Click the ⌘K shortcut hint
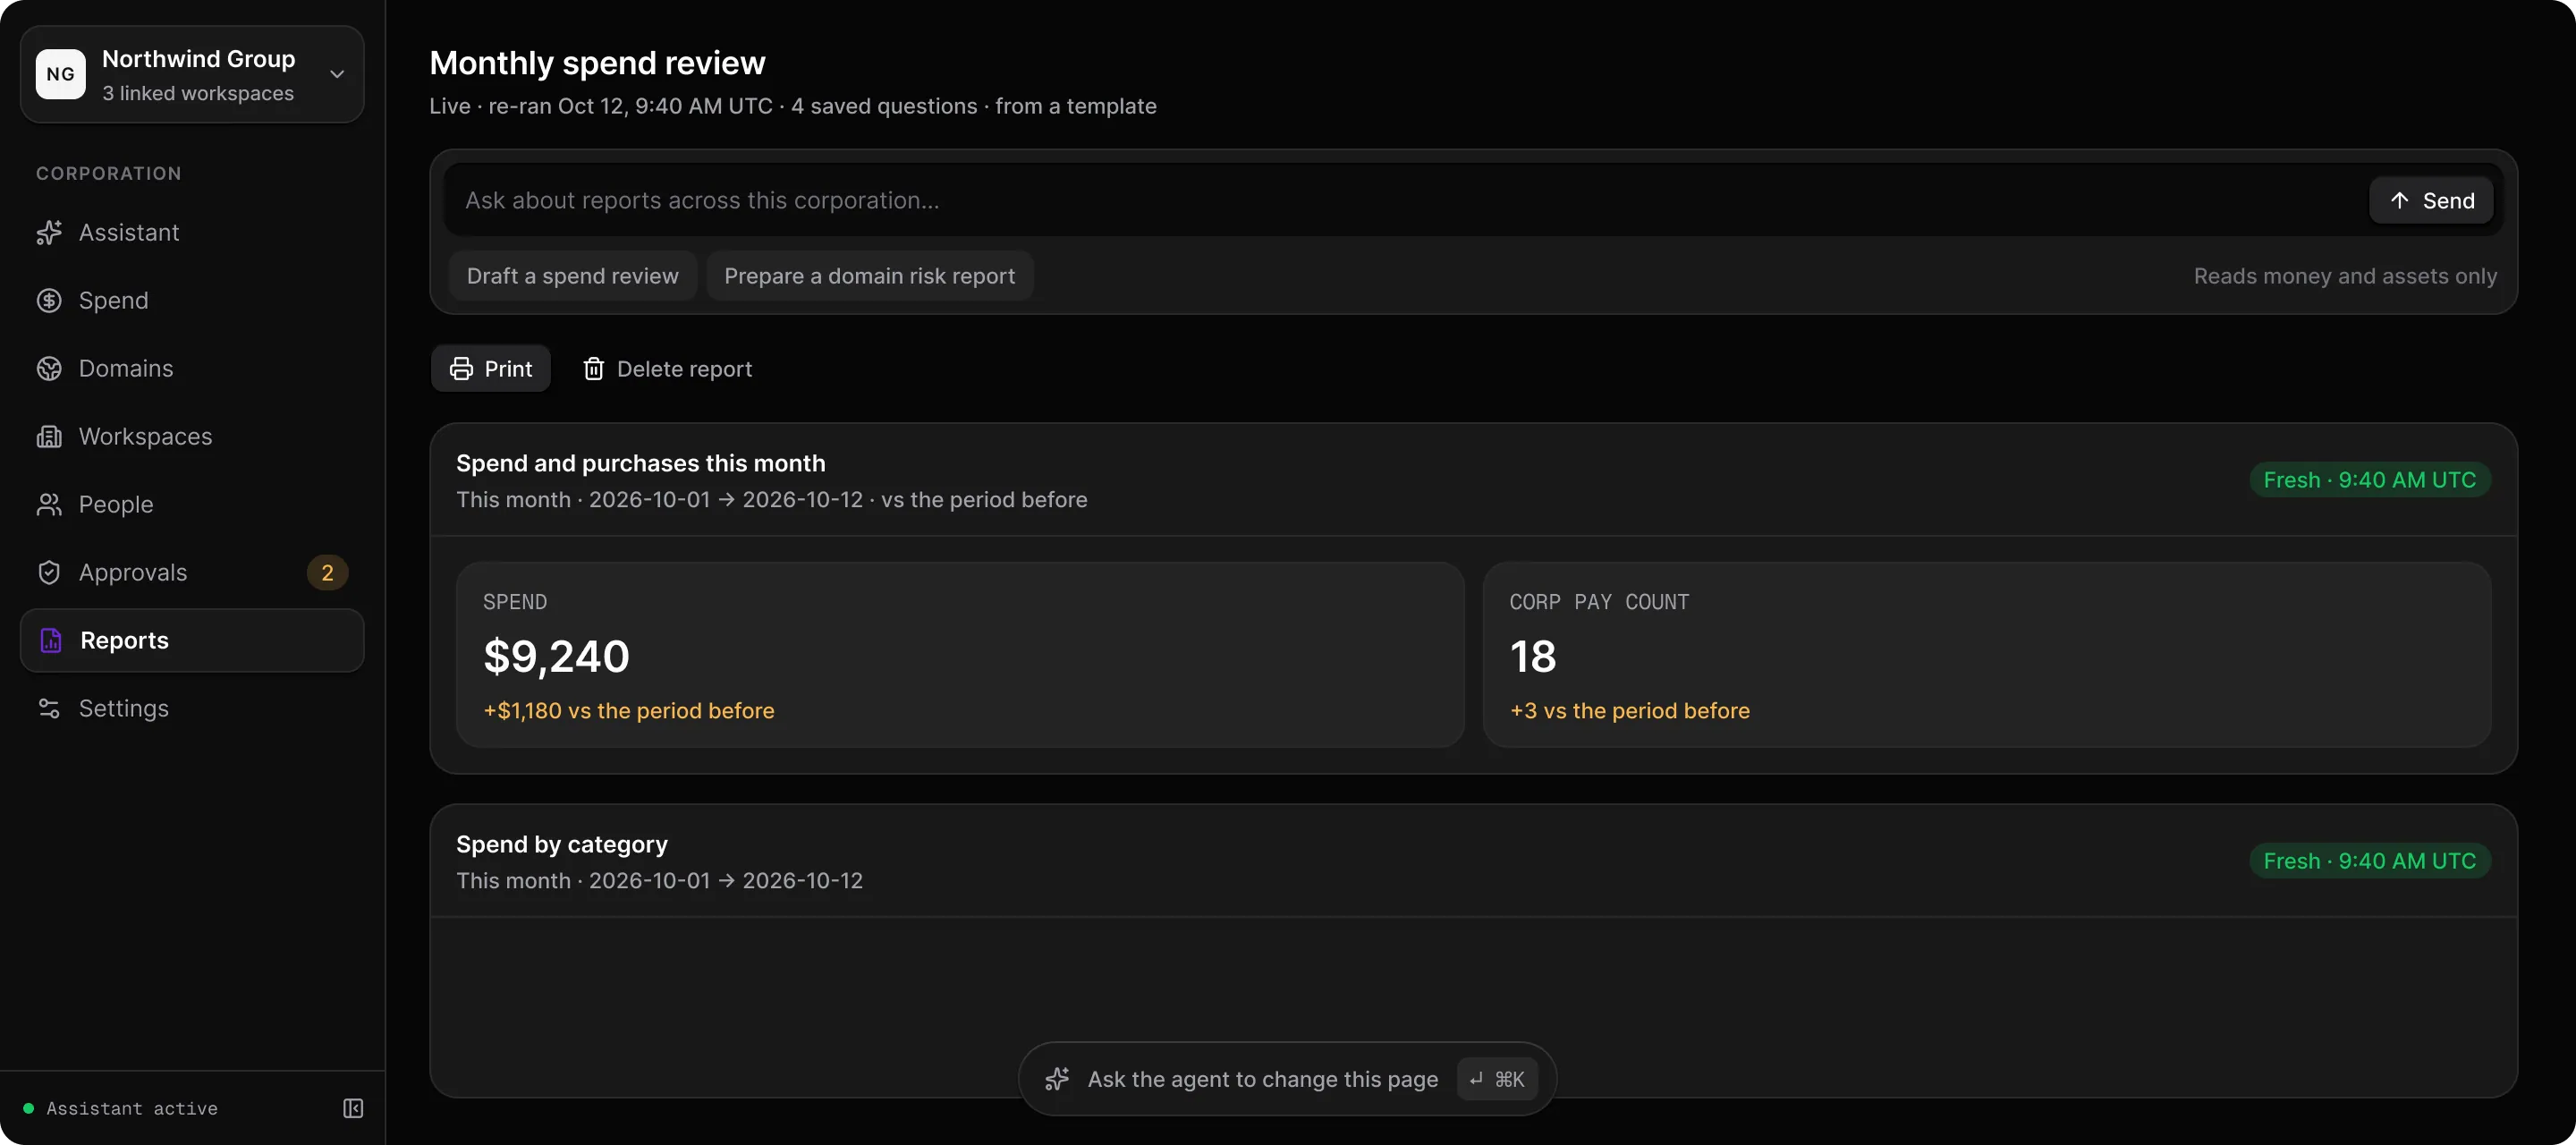 point(1497,1079)
